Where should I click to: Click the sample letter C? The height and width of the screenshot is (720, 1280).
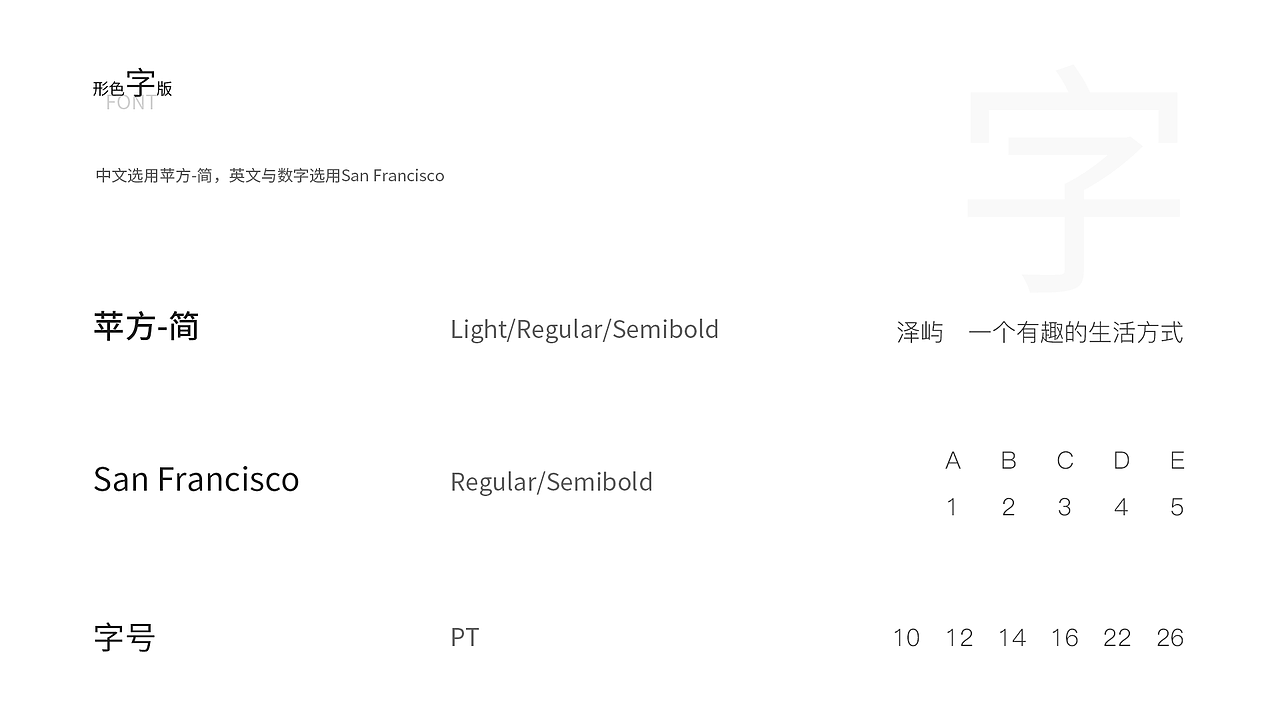(1065, 460)
